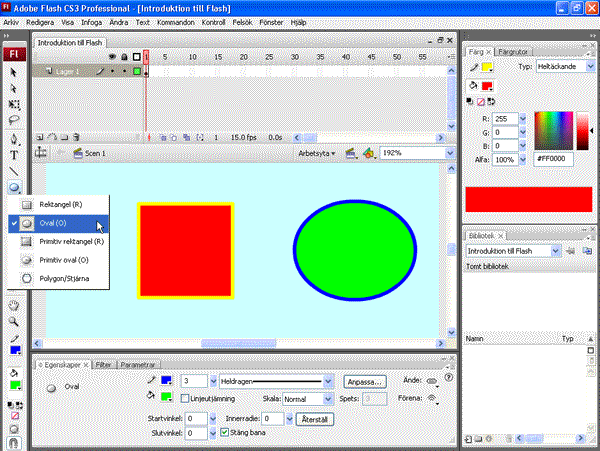
Task: Expand the Skala Normal dropdown
Action: 329,398
